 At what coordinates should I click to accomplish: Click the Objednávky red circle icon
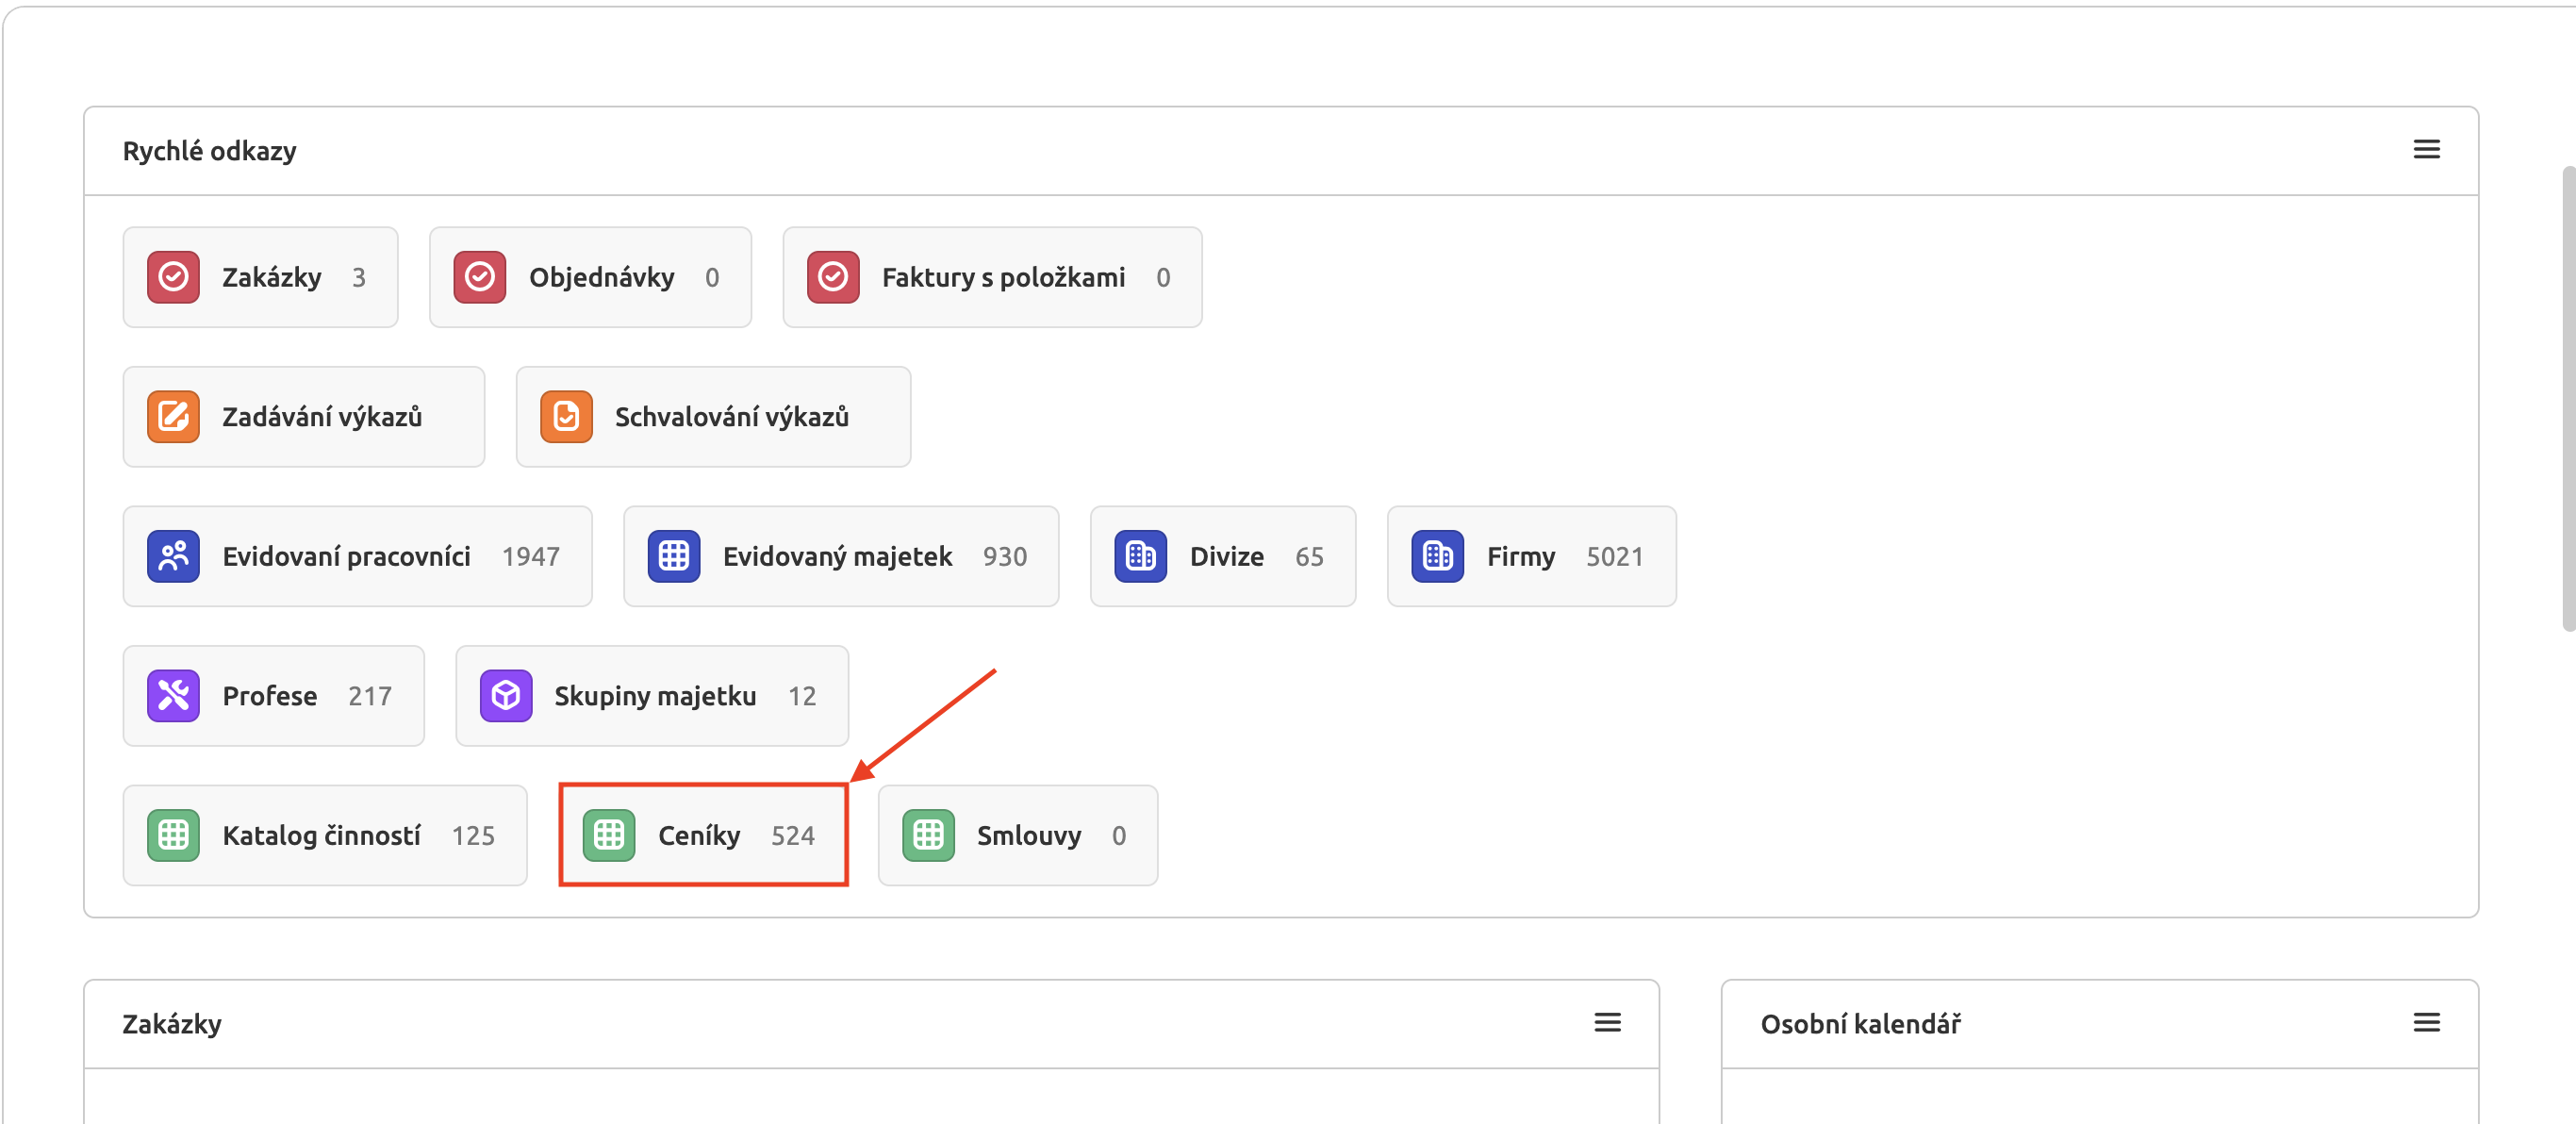click(479, 277)
